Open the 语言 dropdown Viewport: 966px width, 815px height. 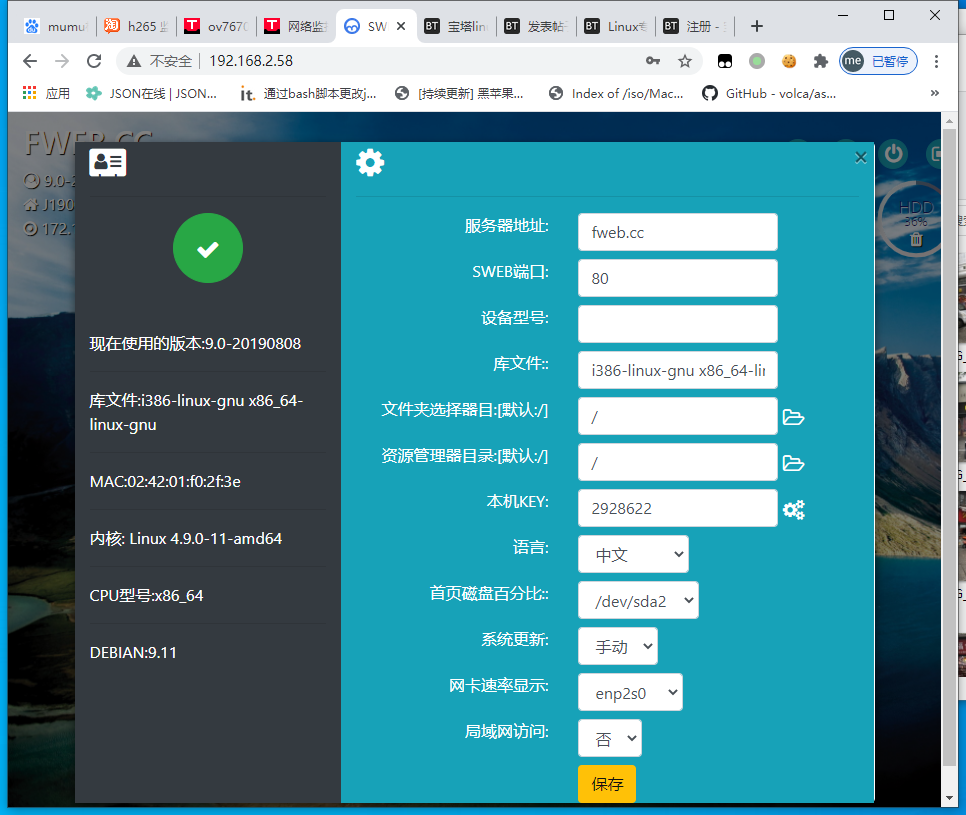pyautogui.click(x=633, y=554)
